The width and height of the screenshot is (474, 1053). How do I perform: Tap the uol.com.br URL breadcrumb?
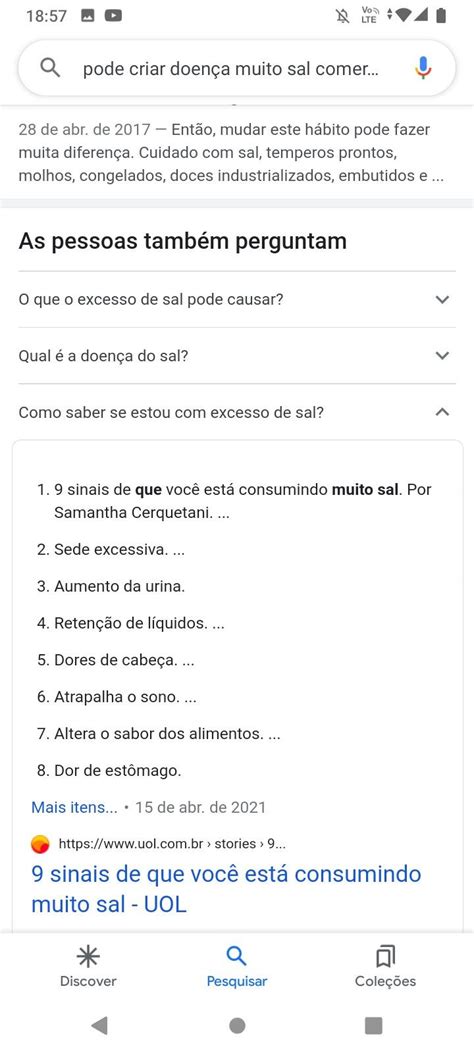click(173, 844)
